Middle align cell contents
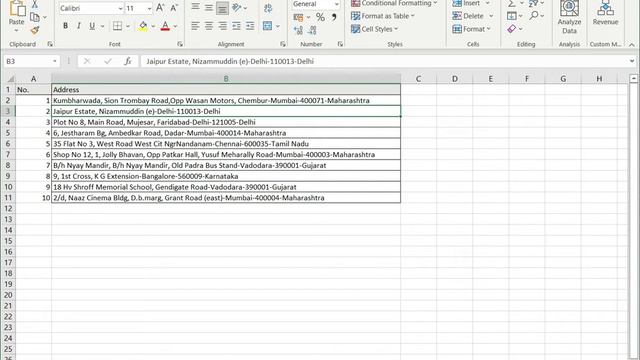This screenshot has width=640, height=360. [x=209, y=8]
